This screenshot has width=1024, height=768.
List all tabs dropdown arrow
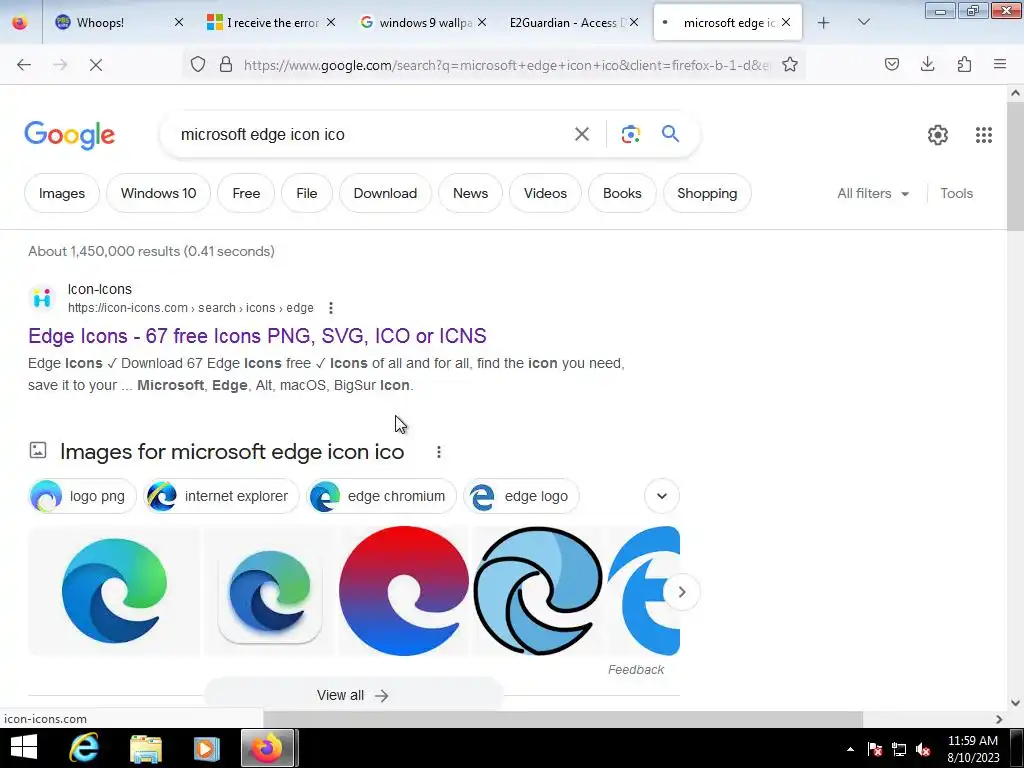pos(863,22)
